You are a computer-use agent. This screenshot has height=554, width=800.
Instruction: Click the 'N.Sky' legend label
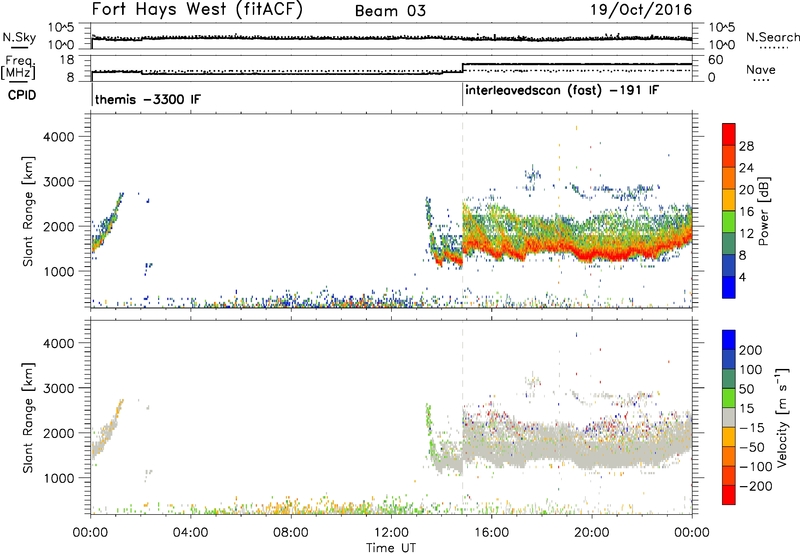19,37
